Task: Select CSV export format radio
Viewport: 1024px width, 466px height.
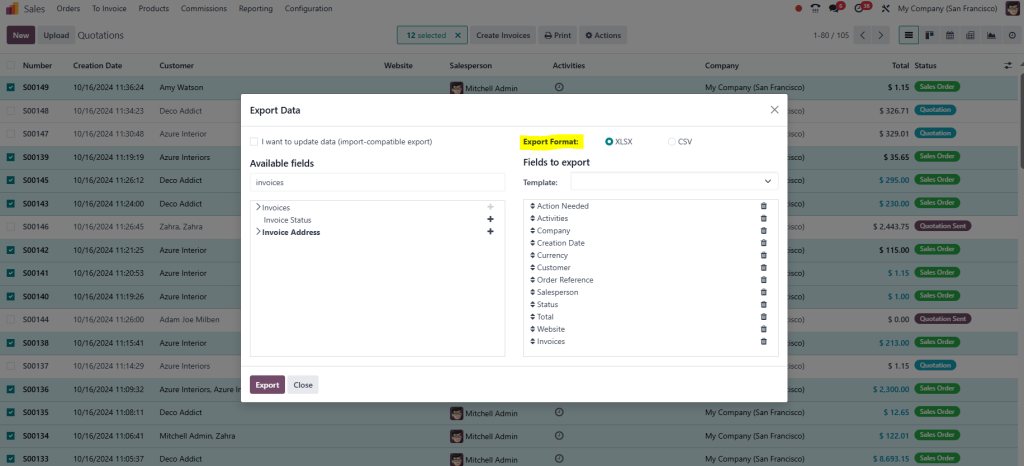Action: (671, 141)
